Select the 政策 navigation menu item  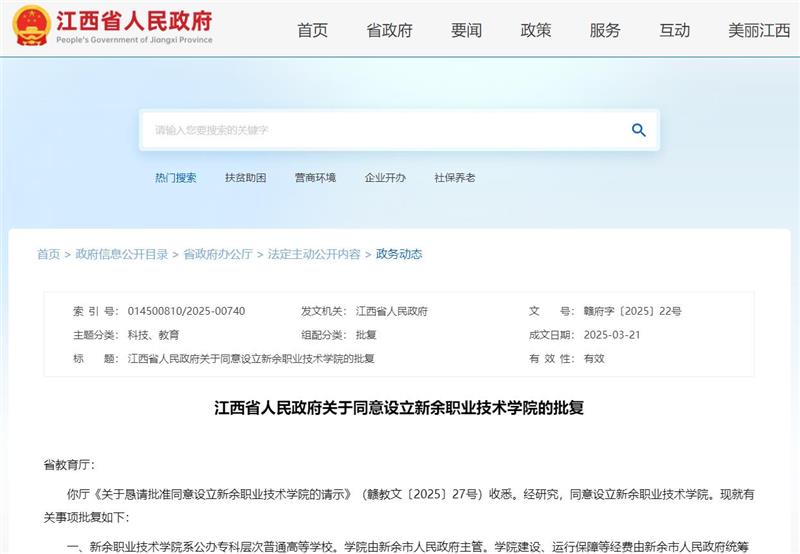[536, 31]
